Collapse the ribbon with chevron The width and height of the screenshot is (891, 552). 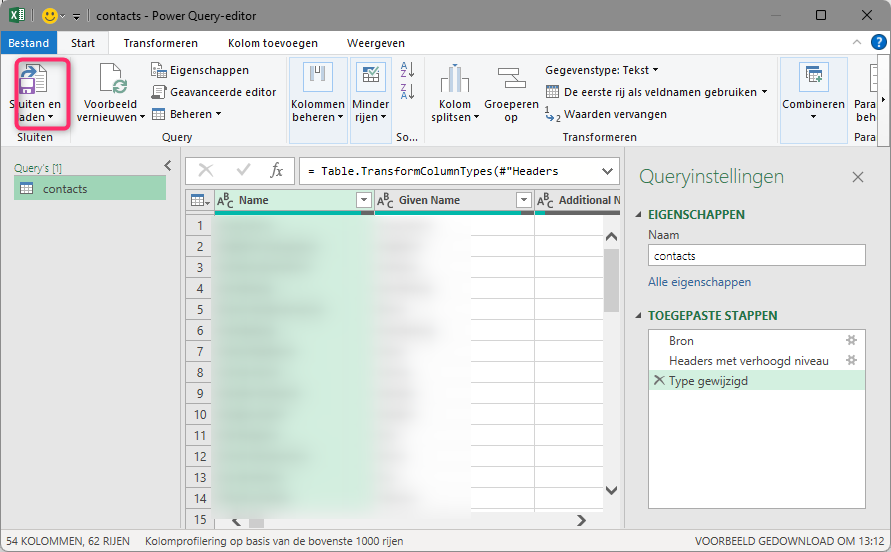tap(857, 43)
